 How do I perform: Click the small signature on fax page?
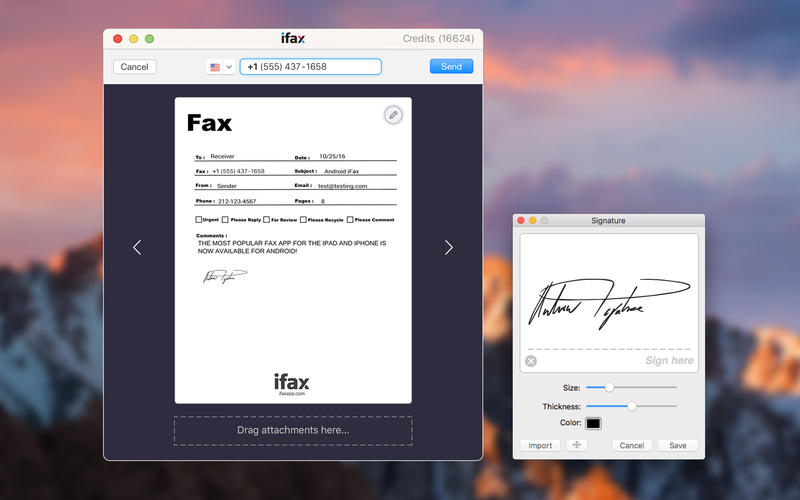(x=224, y=277)
